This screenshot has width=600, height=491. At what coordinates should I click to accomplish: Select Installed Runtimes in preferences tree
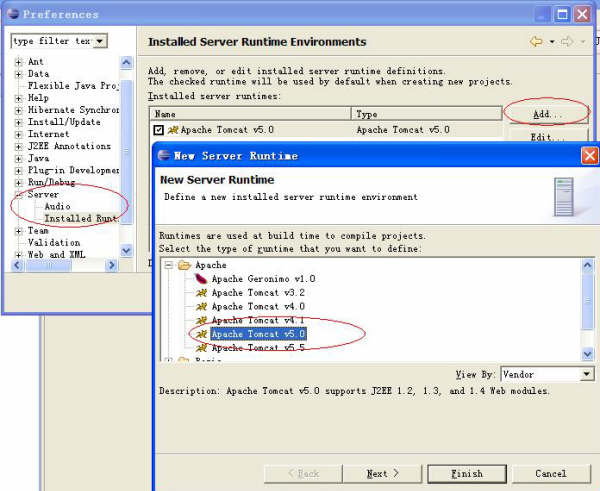80,218
